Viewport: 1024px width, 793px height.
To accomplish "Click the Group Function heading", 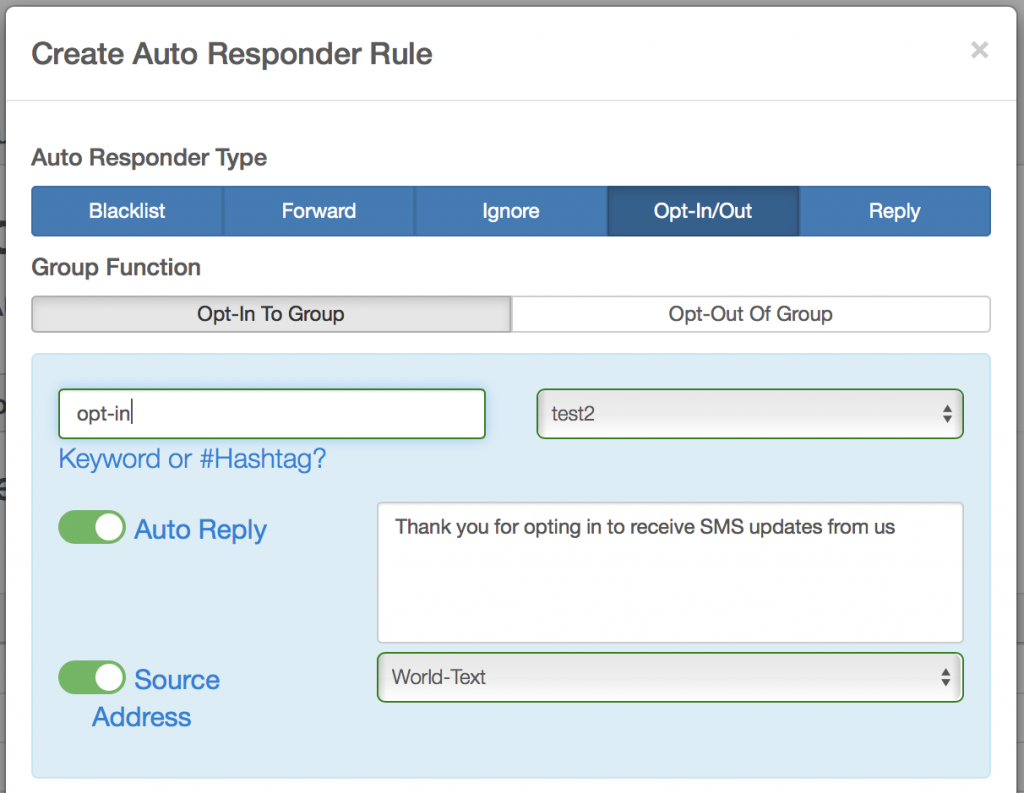I will coord(116,267).
